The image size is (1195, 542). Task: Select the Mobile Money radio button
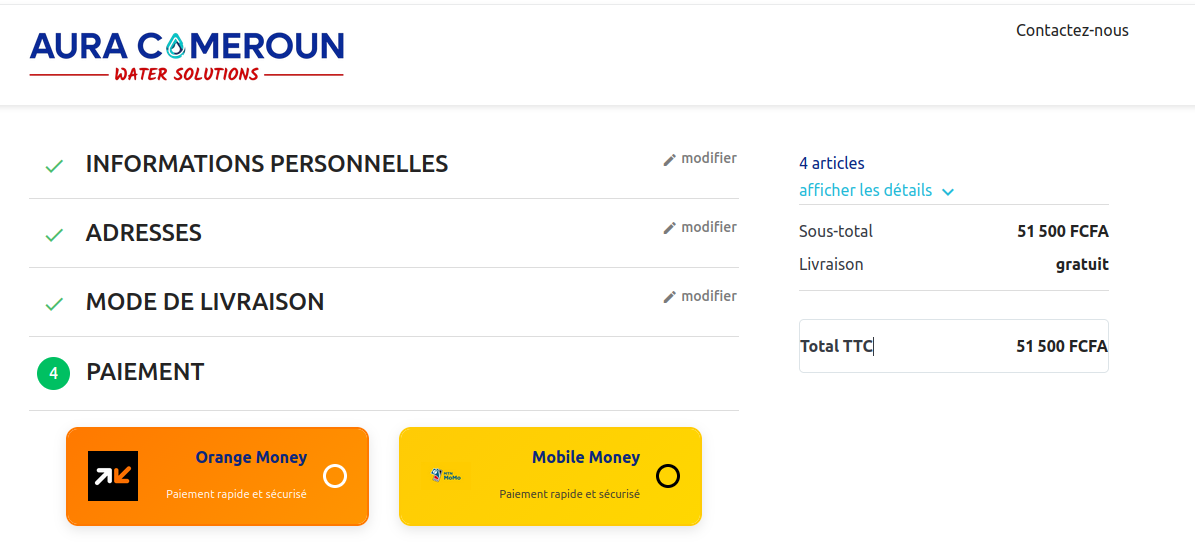point(668,476)
